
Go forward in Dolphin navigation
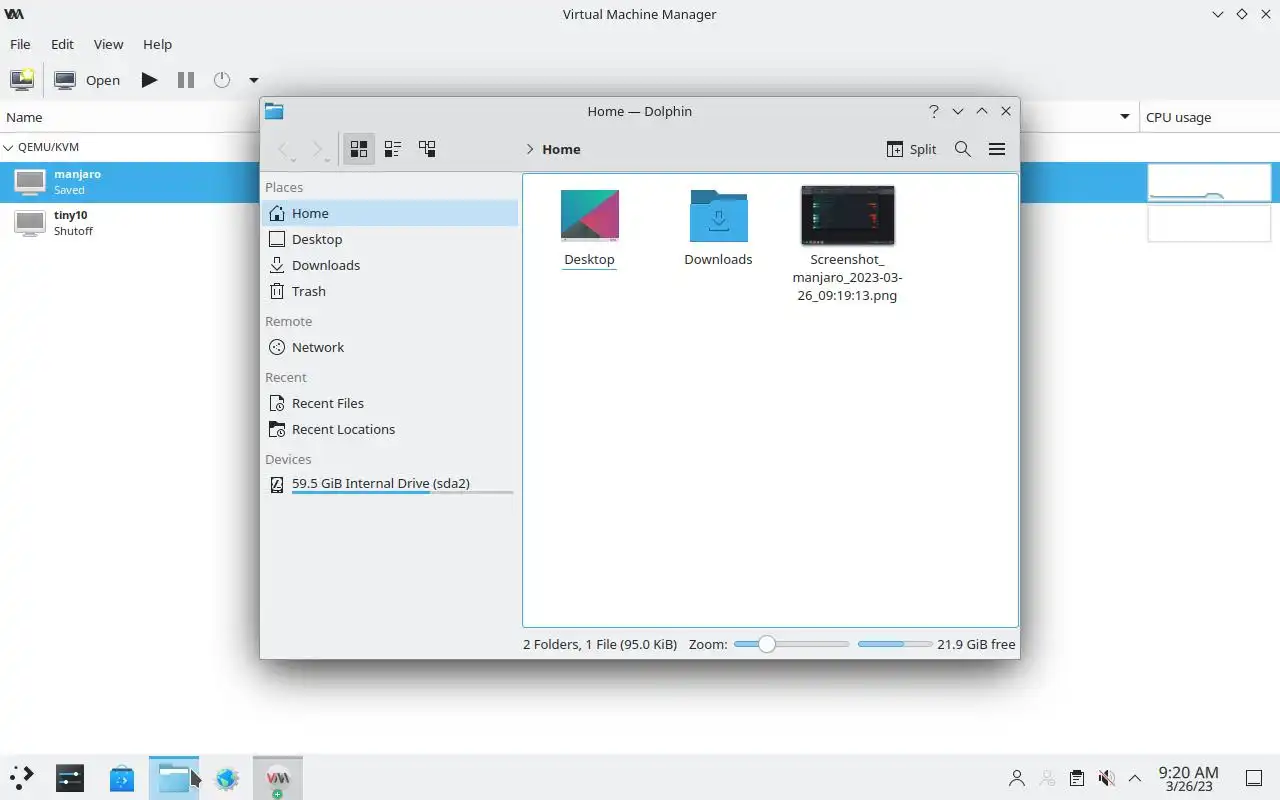point(317,149)
